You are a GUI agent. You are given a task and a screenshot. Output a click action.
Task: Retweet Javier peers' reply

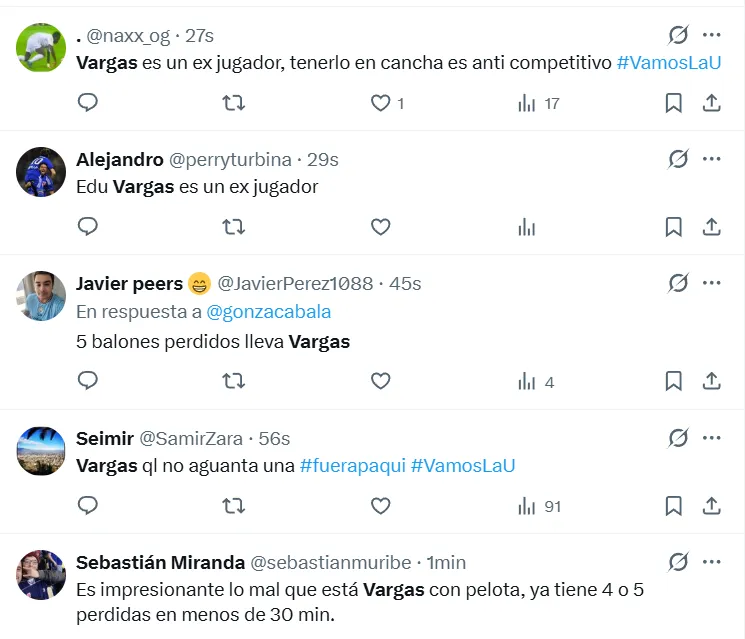(233, 381)
